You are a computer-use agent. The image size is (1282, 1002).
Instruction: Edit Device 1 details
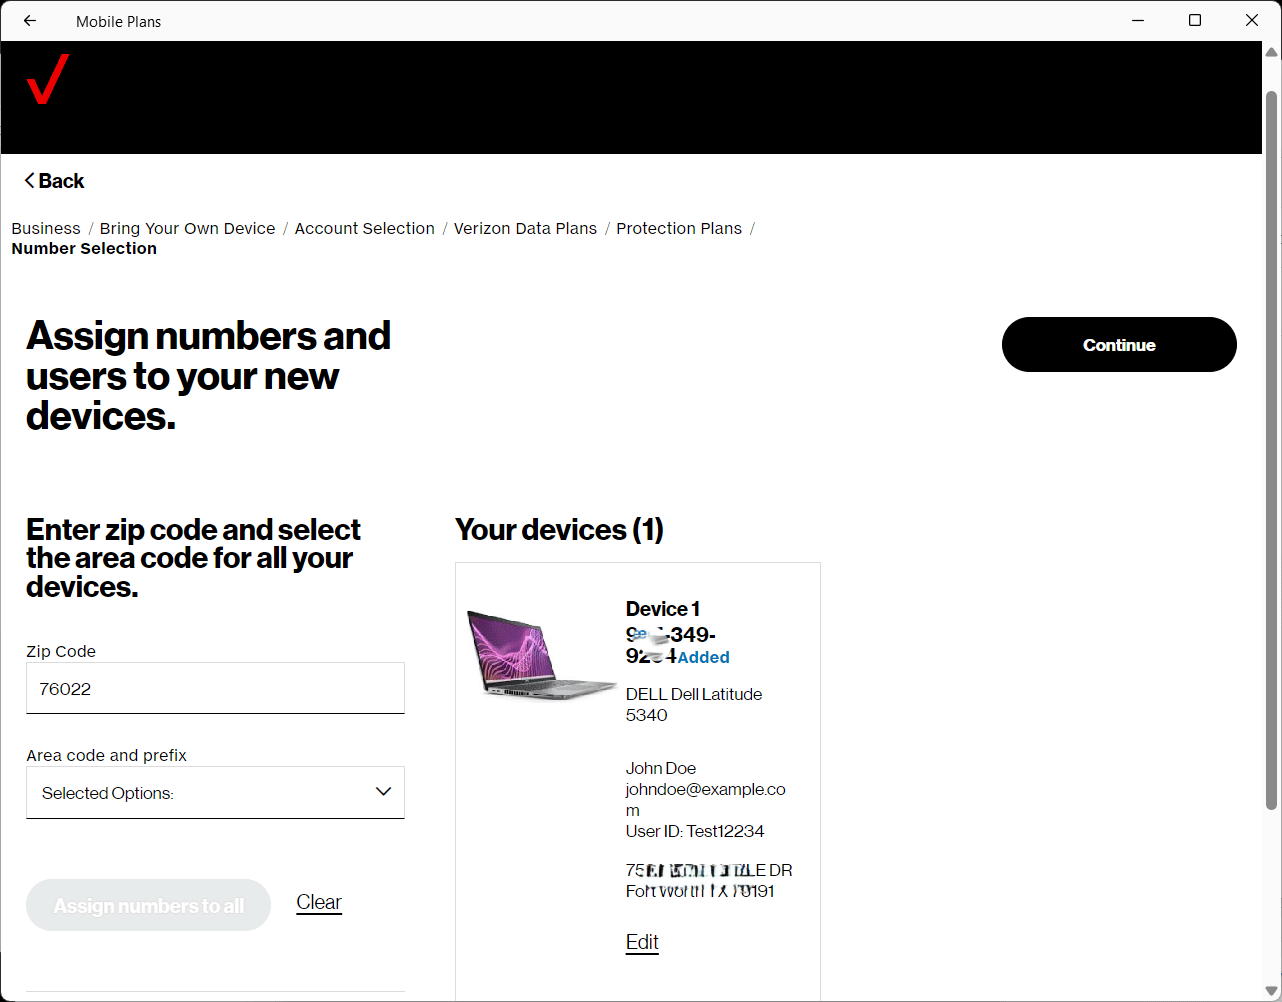click(642, 942)
